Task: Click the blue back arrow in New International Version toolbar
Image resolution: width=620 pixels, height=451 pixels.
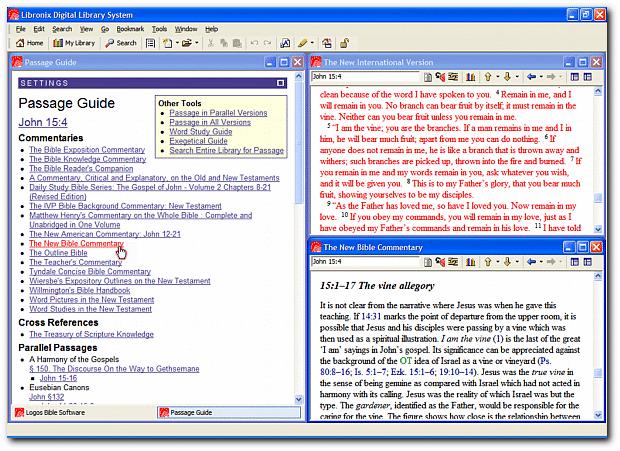Action: [531, 77]
